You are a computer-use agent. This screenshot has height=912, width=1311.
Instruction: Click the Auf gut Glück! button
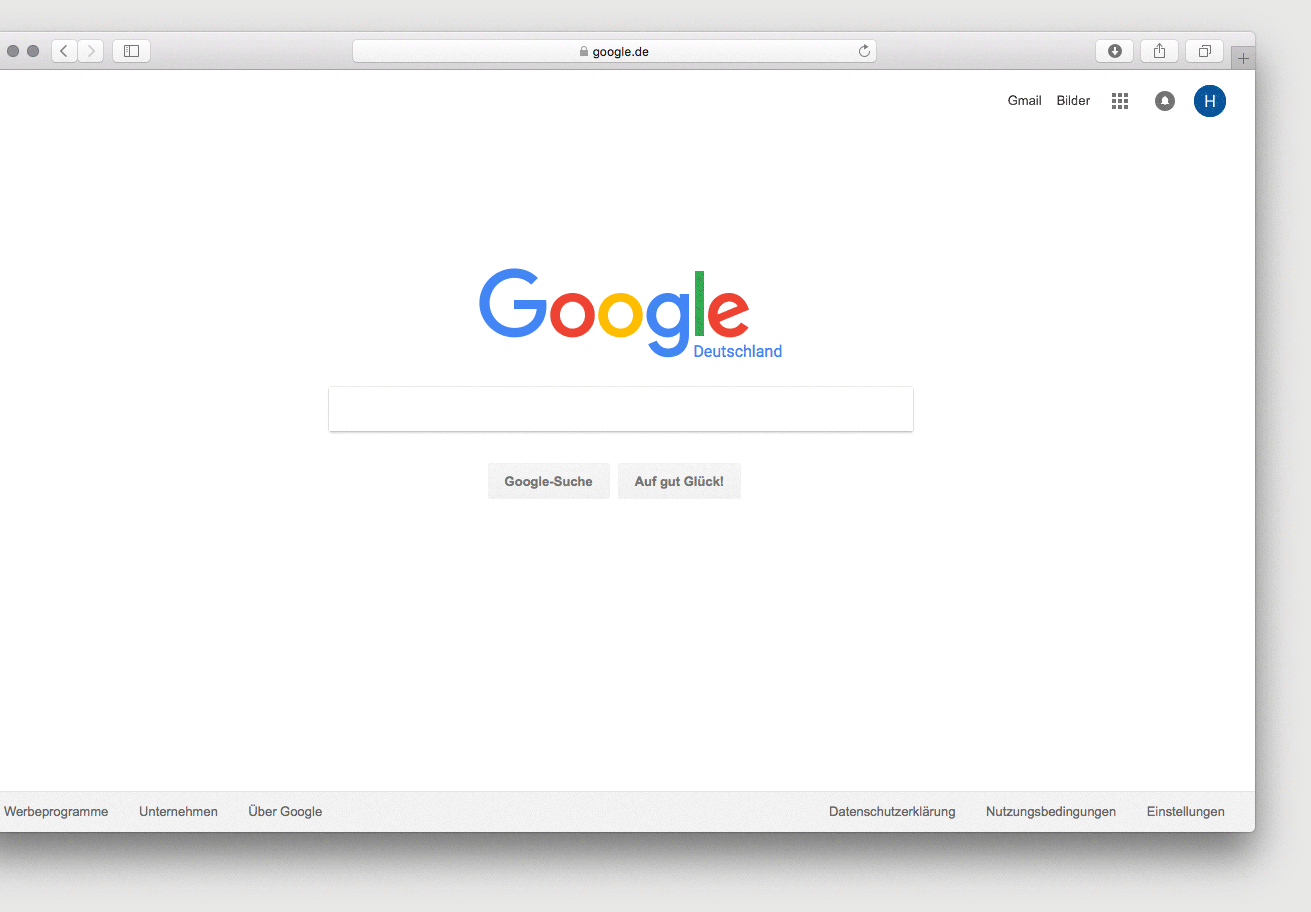[x=679, y=481]
